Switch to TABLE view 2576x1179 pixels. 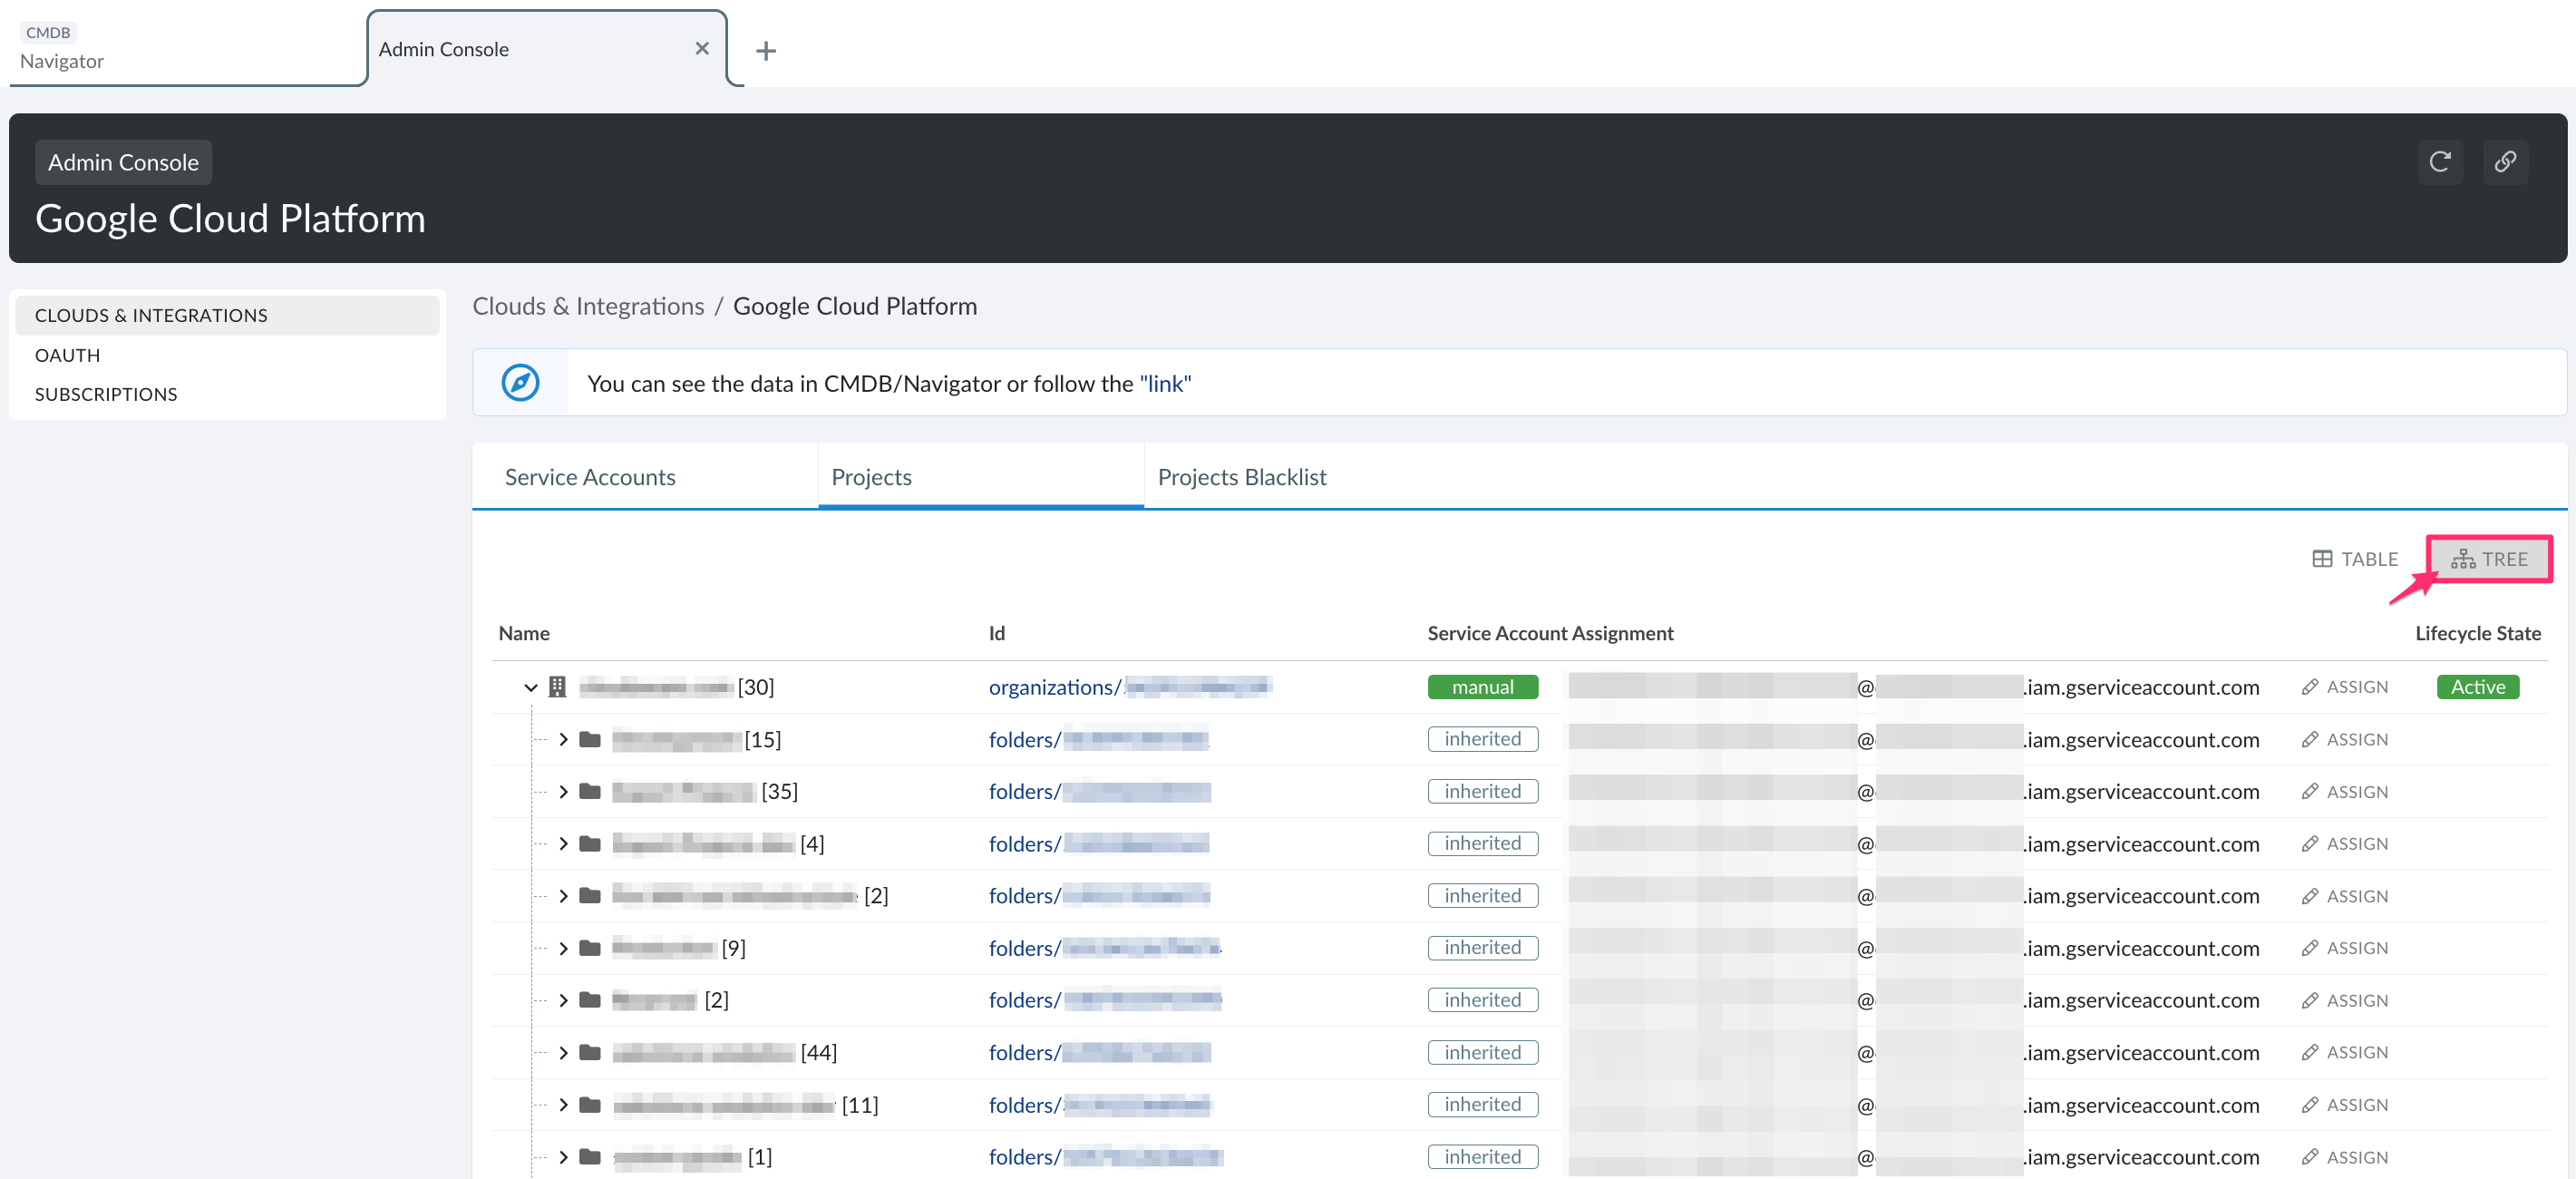coord(2355,558)
